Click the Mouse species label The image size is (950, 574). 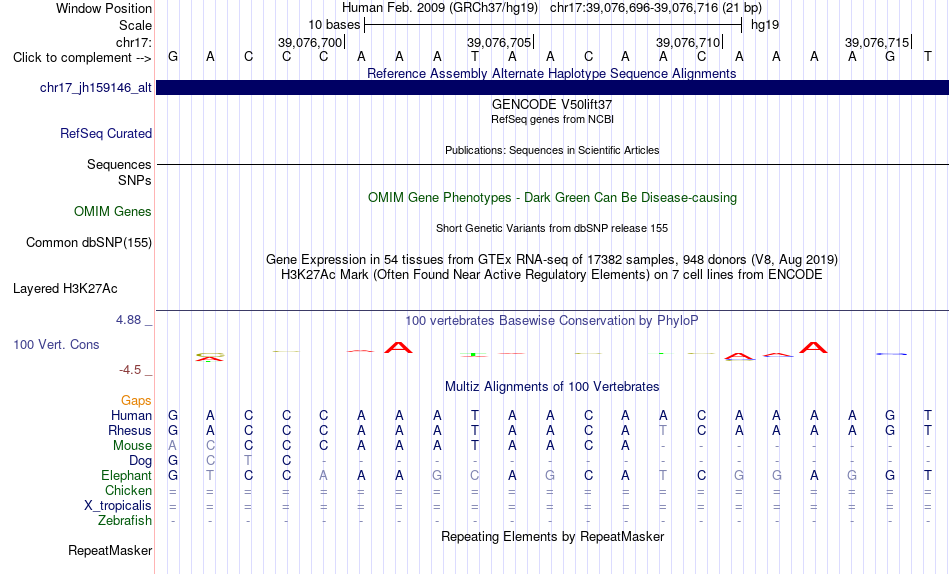[132, 446]
